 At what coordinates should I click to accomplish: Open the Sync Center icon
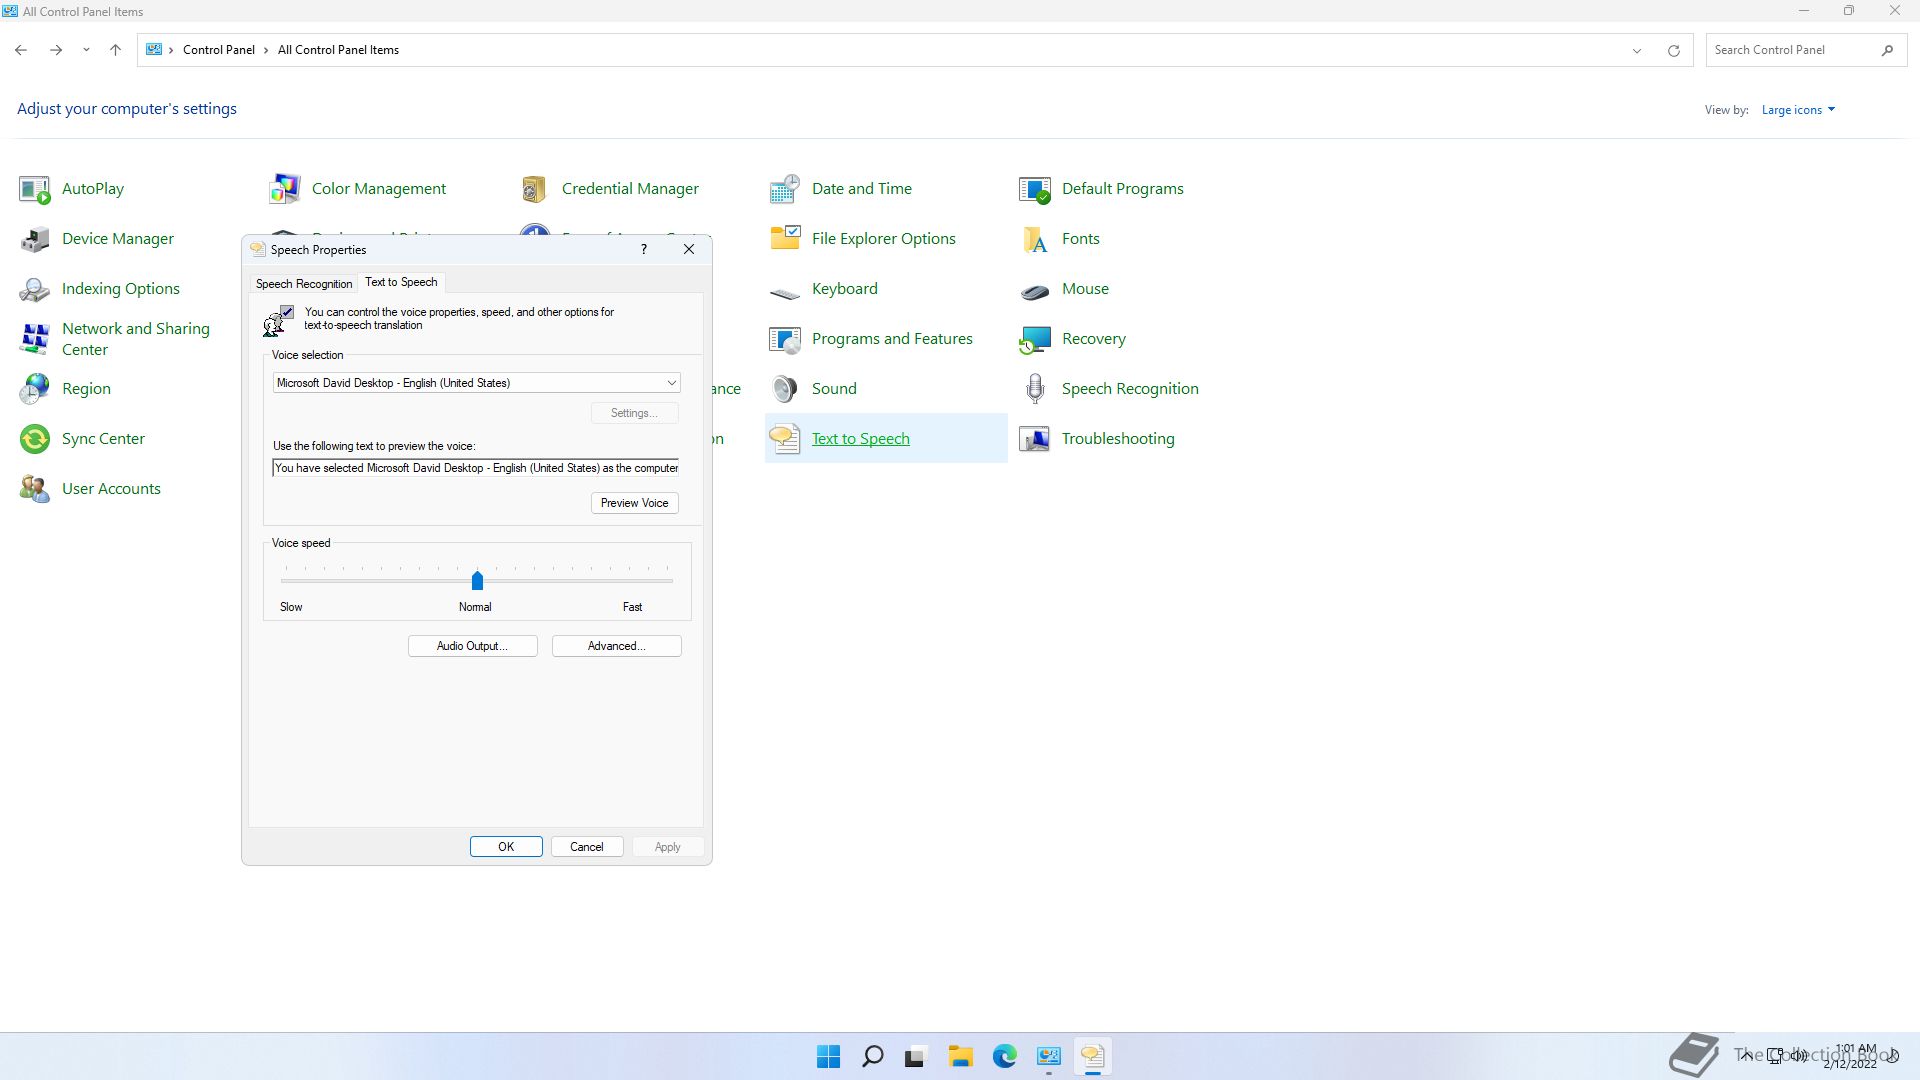click(x=35, y=439)
